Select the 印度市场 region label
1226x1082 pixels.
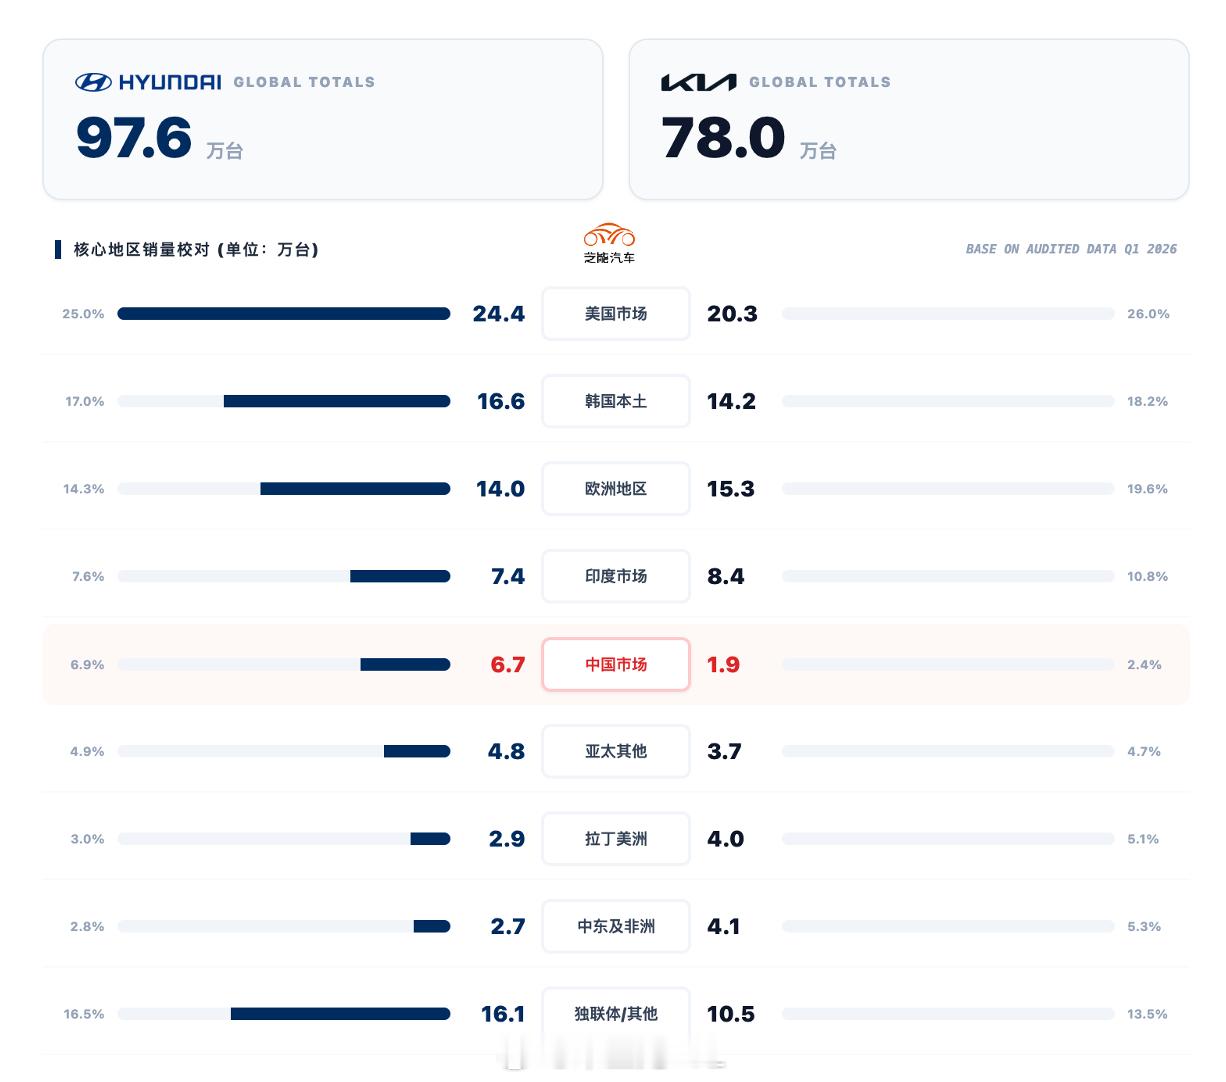(x=616, y=576)
